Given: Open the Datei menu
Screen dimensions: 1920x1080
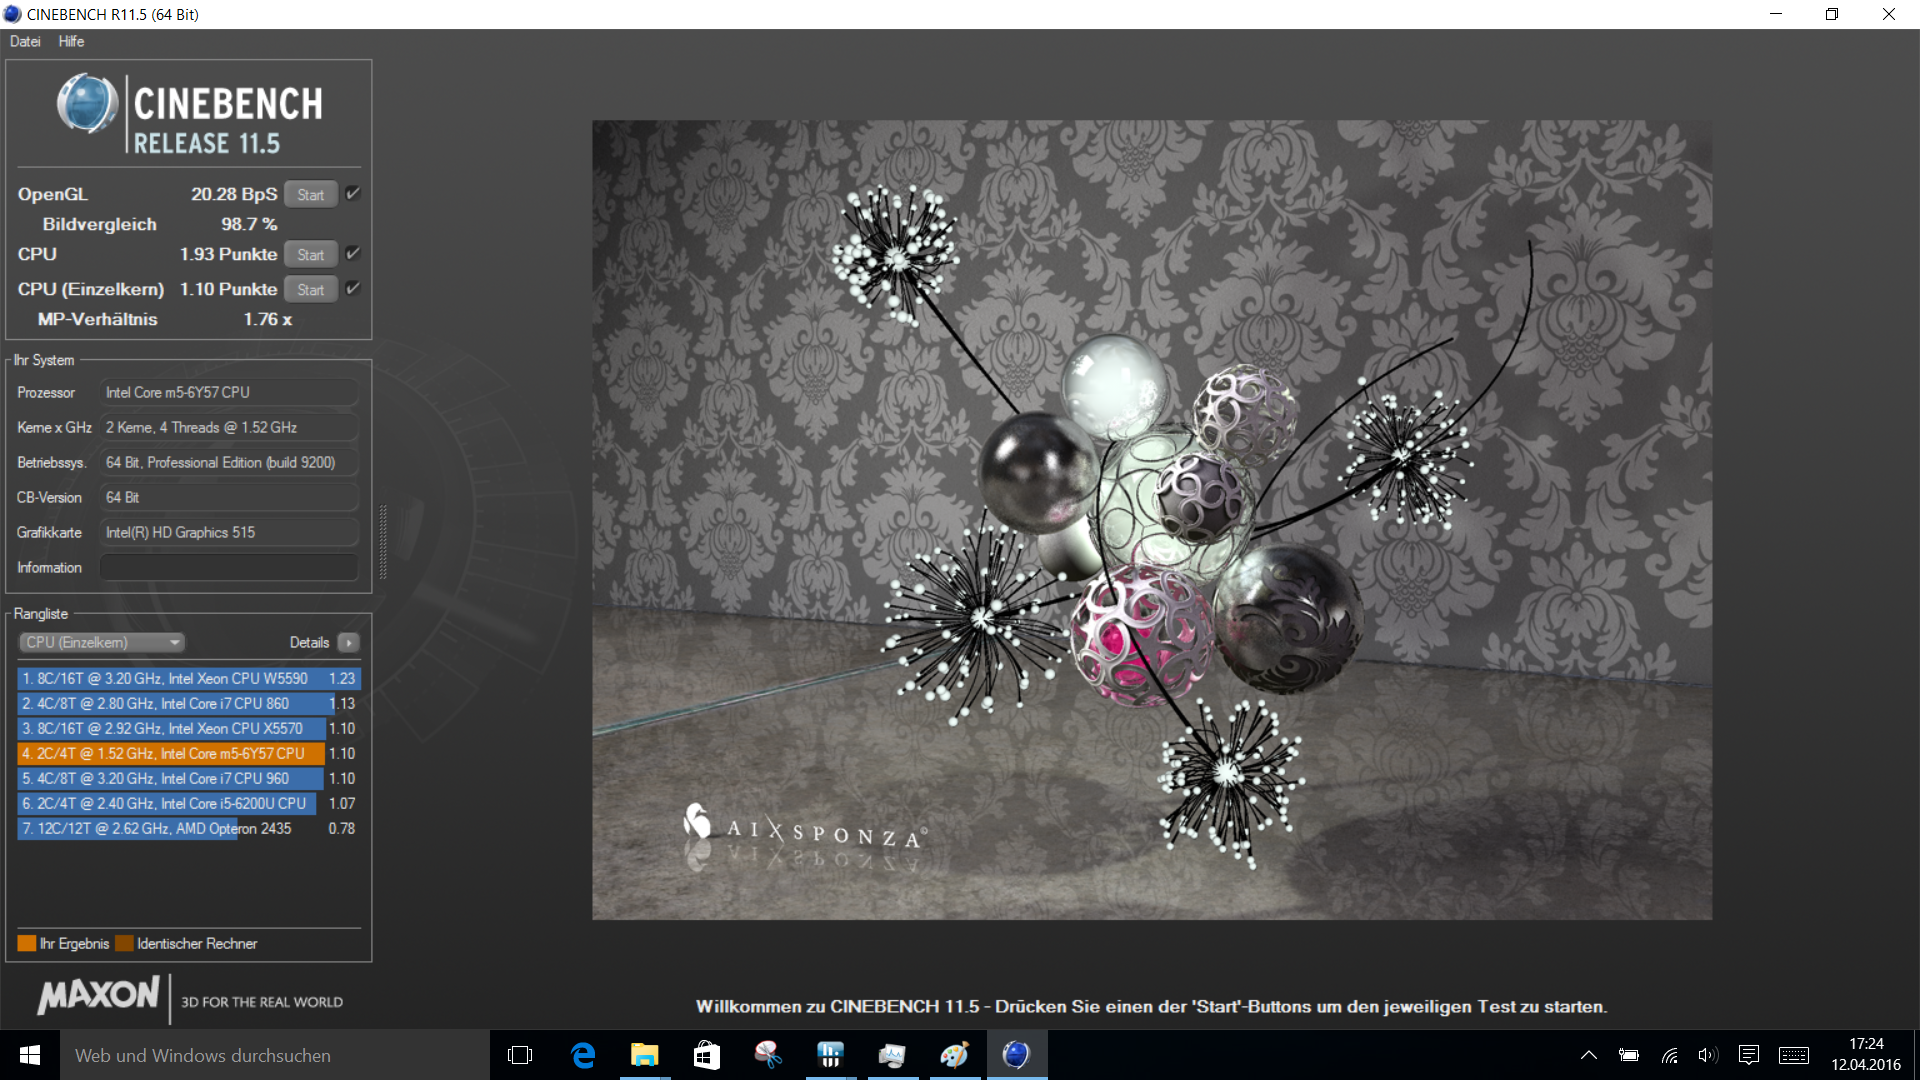Looking at the screenshot, I should tap(25, 41).
